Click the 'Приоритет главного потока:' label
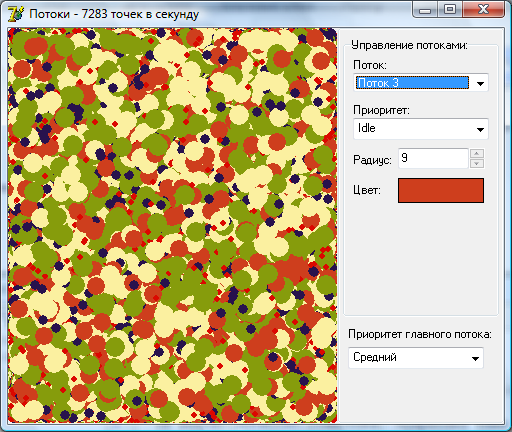 pyautogui.click(x=420, y=334)
